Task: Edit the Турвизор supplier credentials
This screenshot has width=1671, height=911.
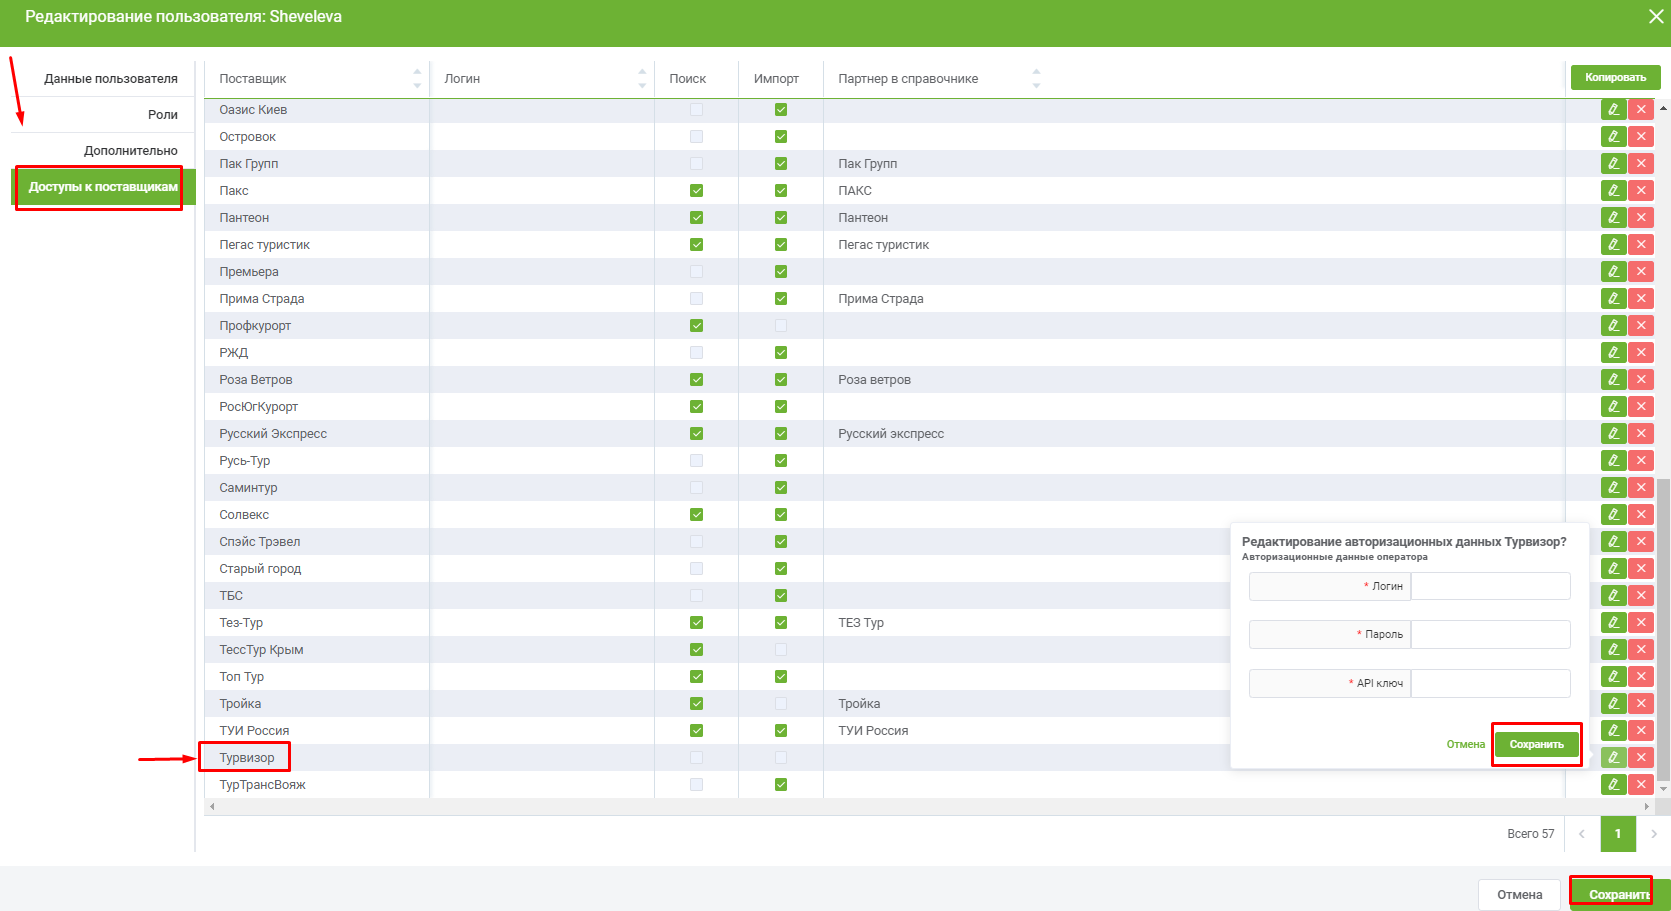Action: point(1613,758)
